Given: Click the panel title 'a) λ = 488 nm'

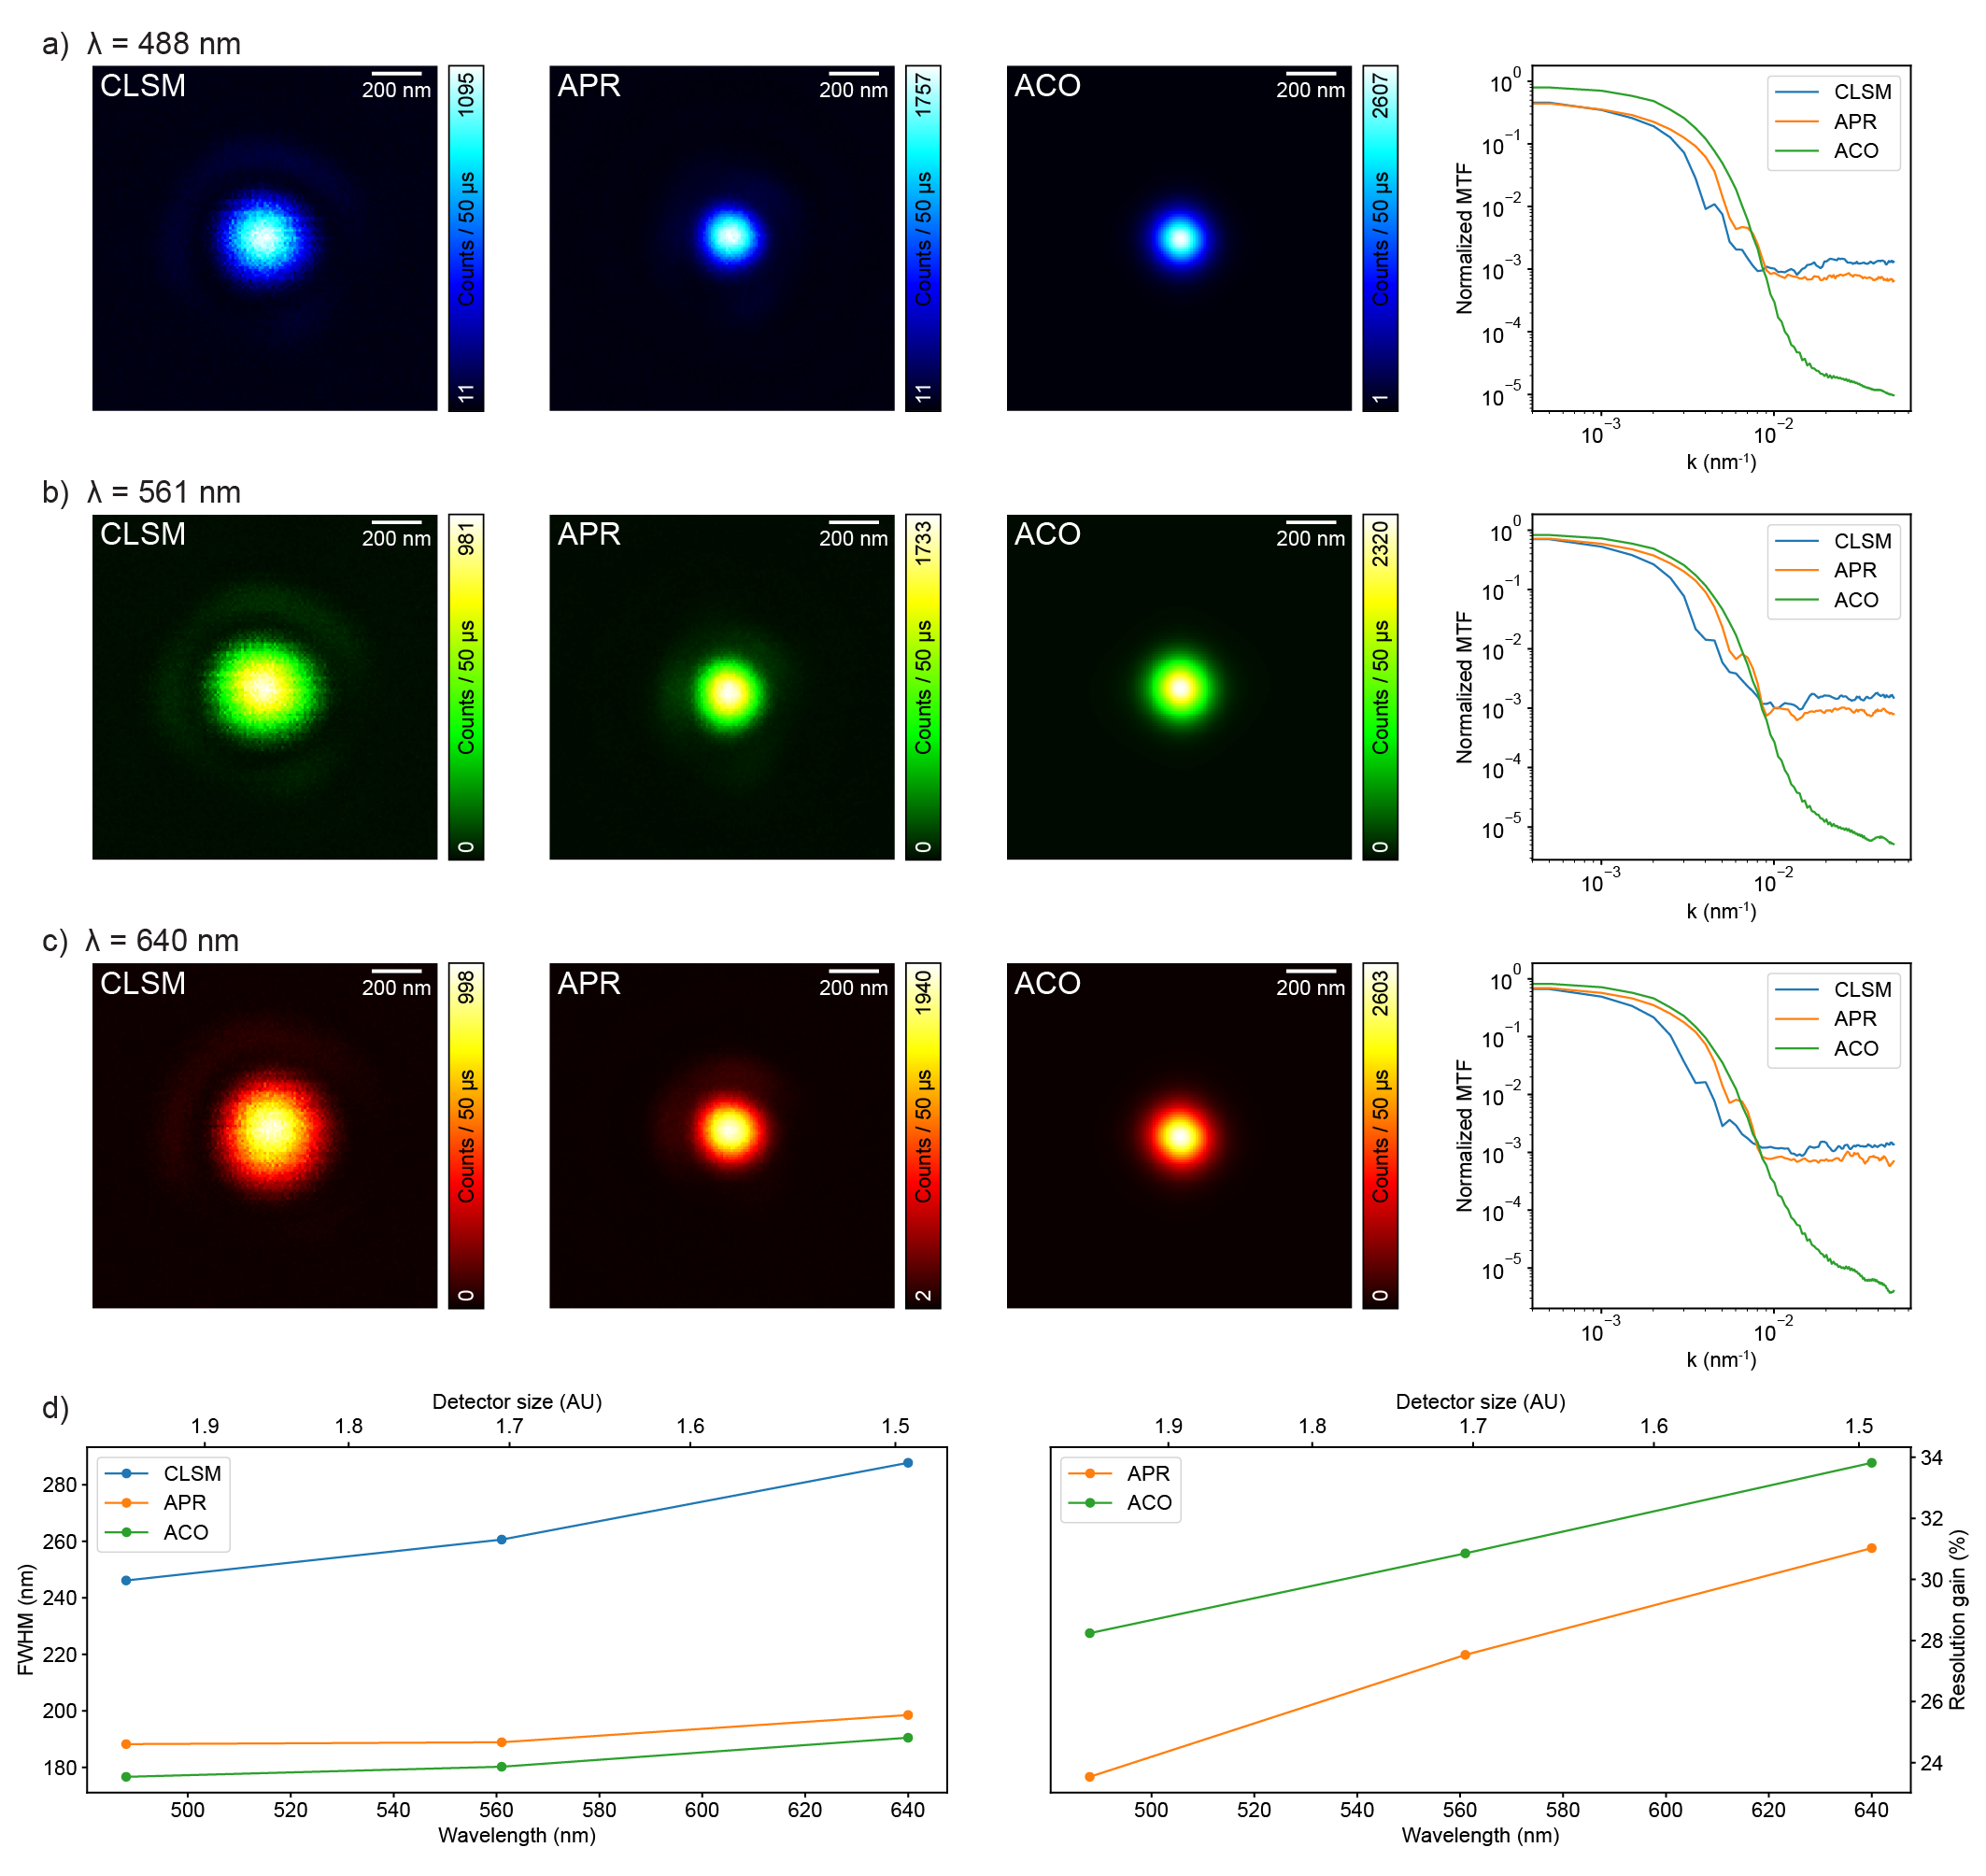Looking at the screenshot, I should pos(141,44).
